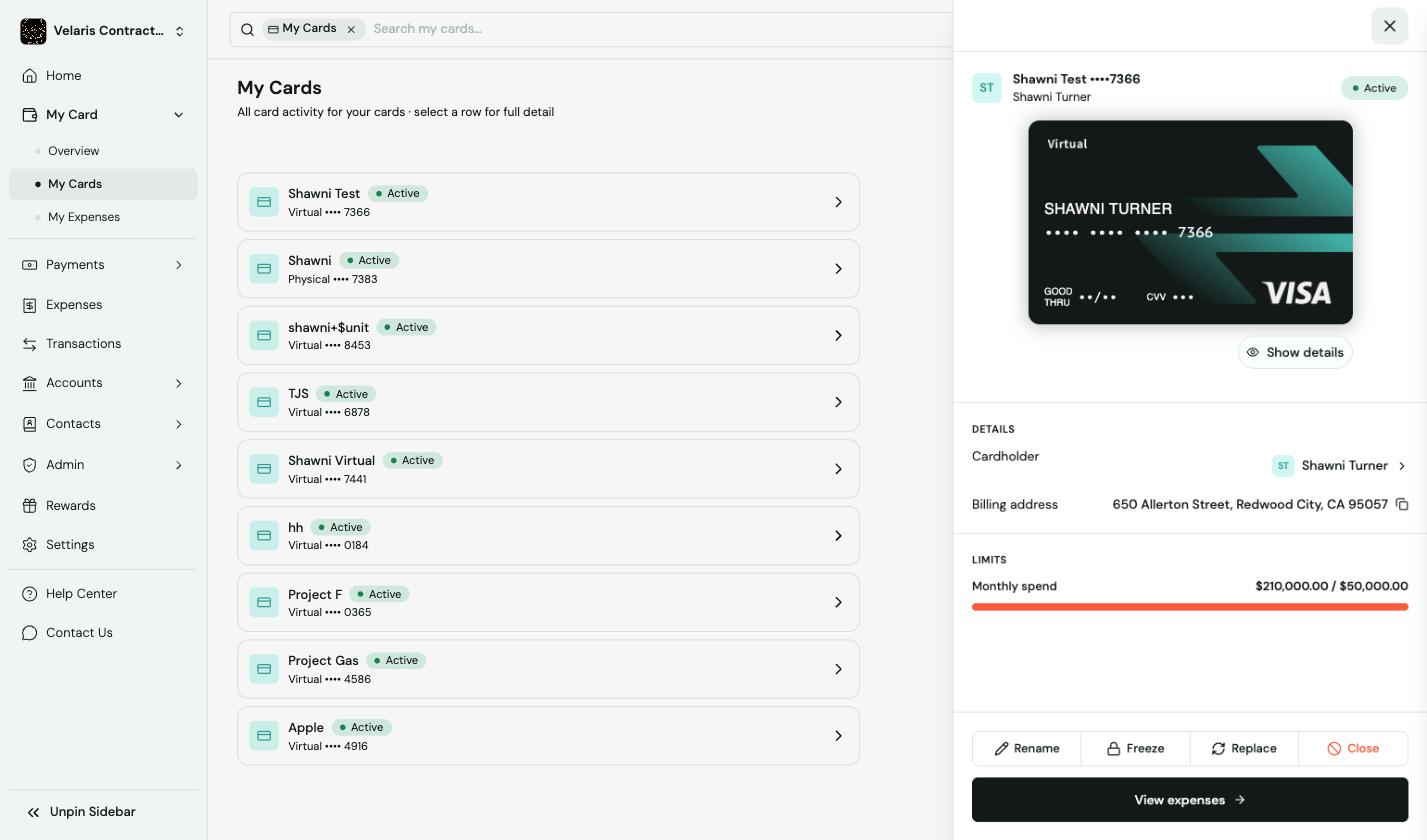
Task: Click the virtual Visa card image
Action: [1190, 222]
